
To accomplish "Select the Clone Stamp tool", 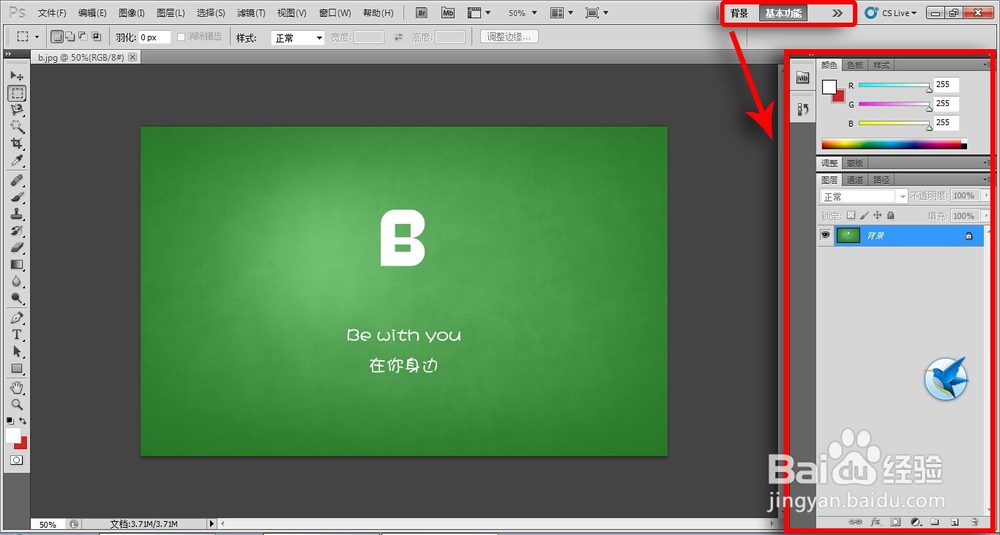I will [x=17, y=213].
